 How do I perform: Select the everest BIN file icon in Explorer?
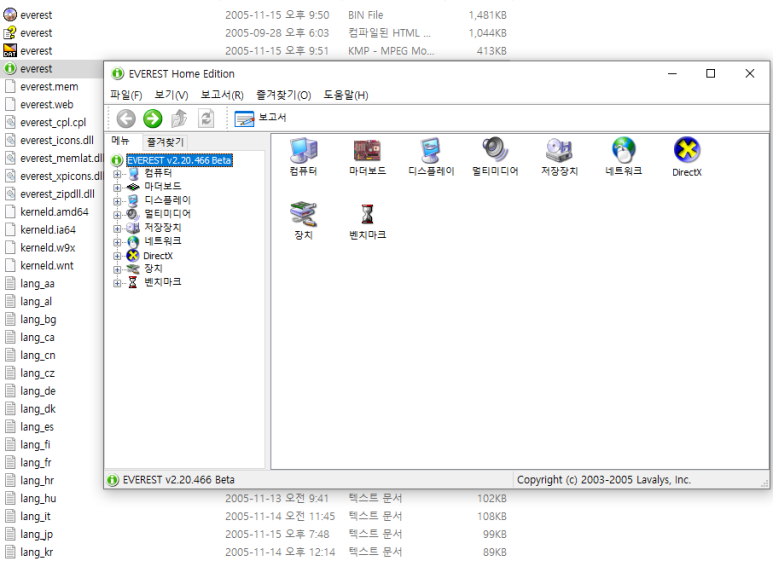(10, 15)
